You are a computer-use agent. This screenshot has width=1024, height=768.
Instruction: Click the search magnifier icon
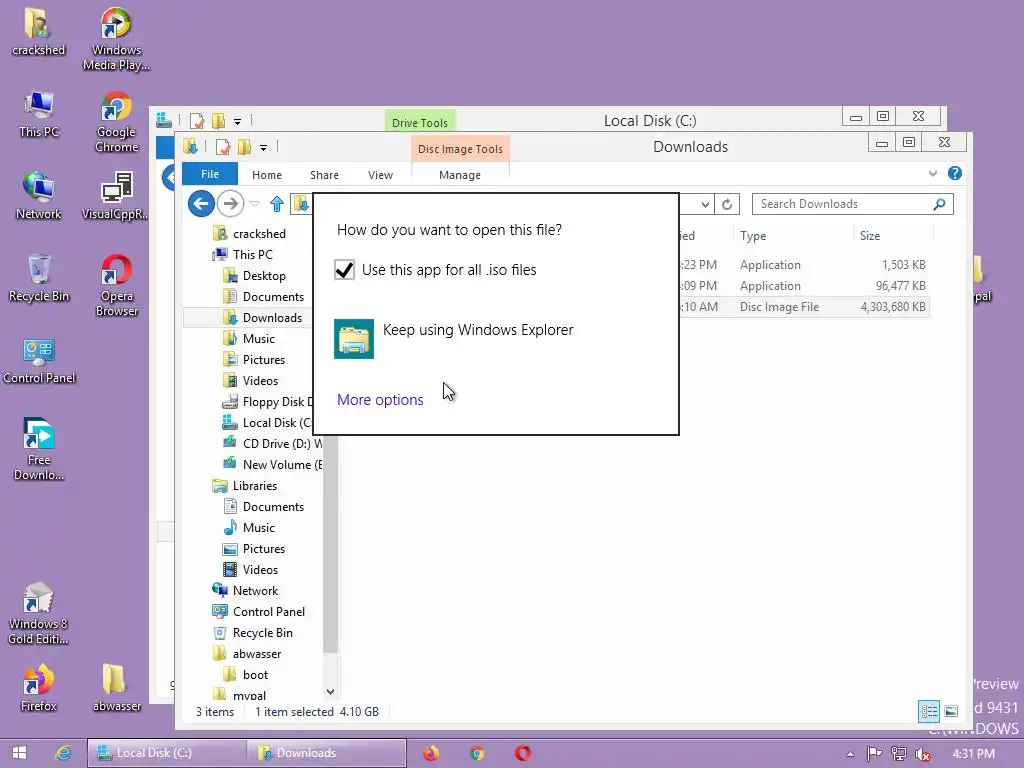coord(939,204)
